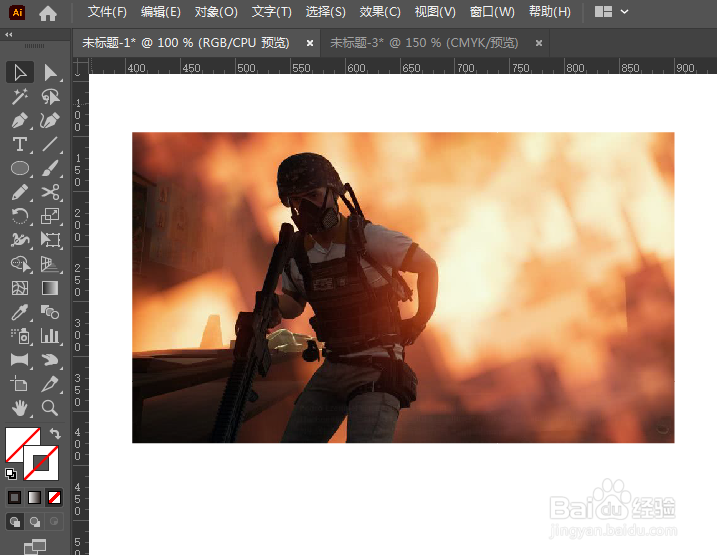Select the Gradient tool
The width and height of the screenshot is (717, 555).
pyautogui.click(x=50, y=288)
